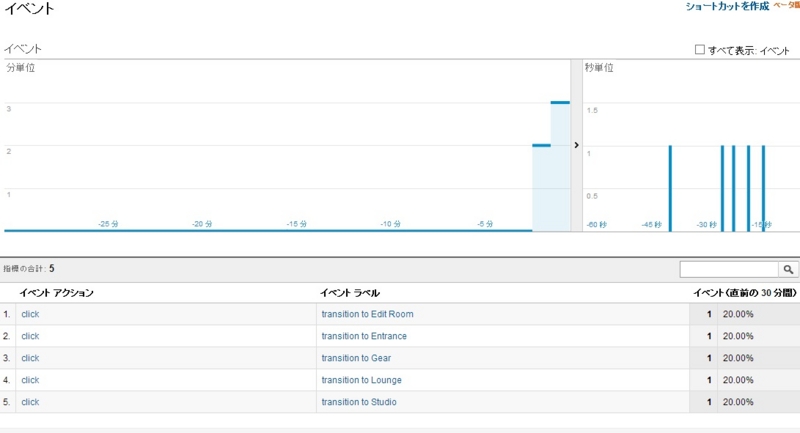Click the click action in row 5

pyautogui.click(x=30, y=402)
